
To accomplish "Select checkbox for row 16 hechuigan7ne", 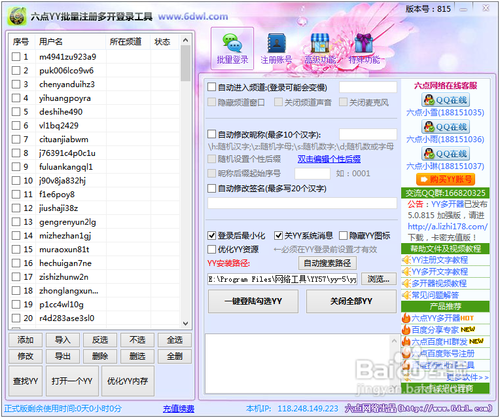I will point(16,263).
